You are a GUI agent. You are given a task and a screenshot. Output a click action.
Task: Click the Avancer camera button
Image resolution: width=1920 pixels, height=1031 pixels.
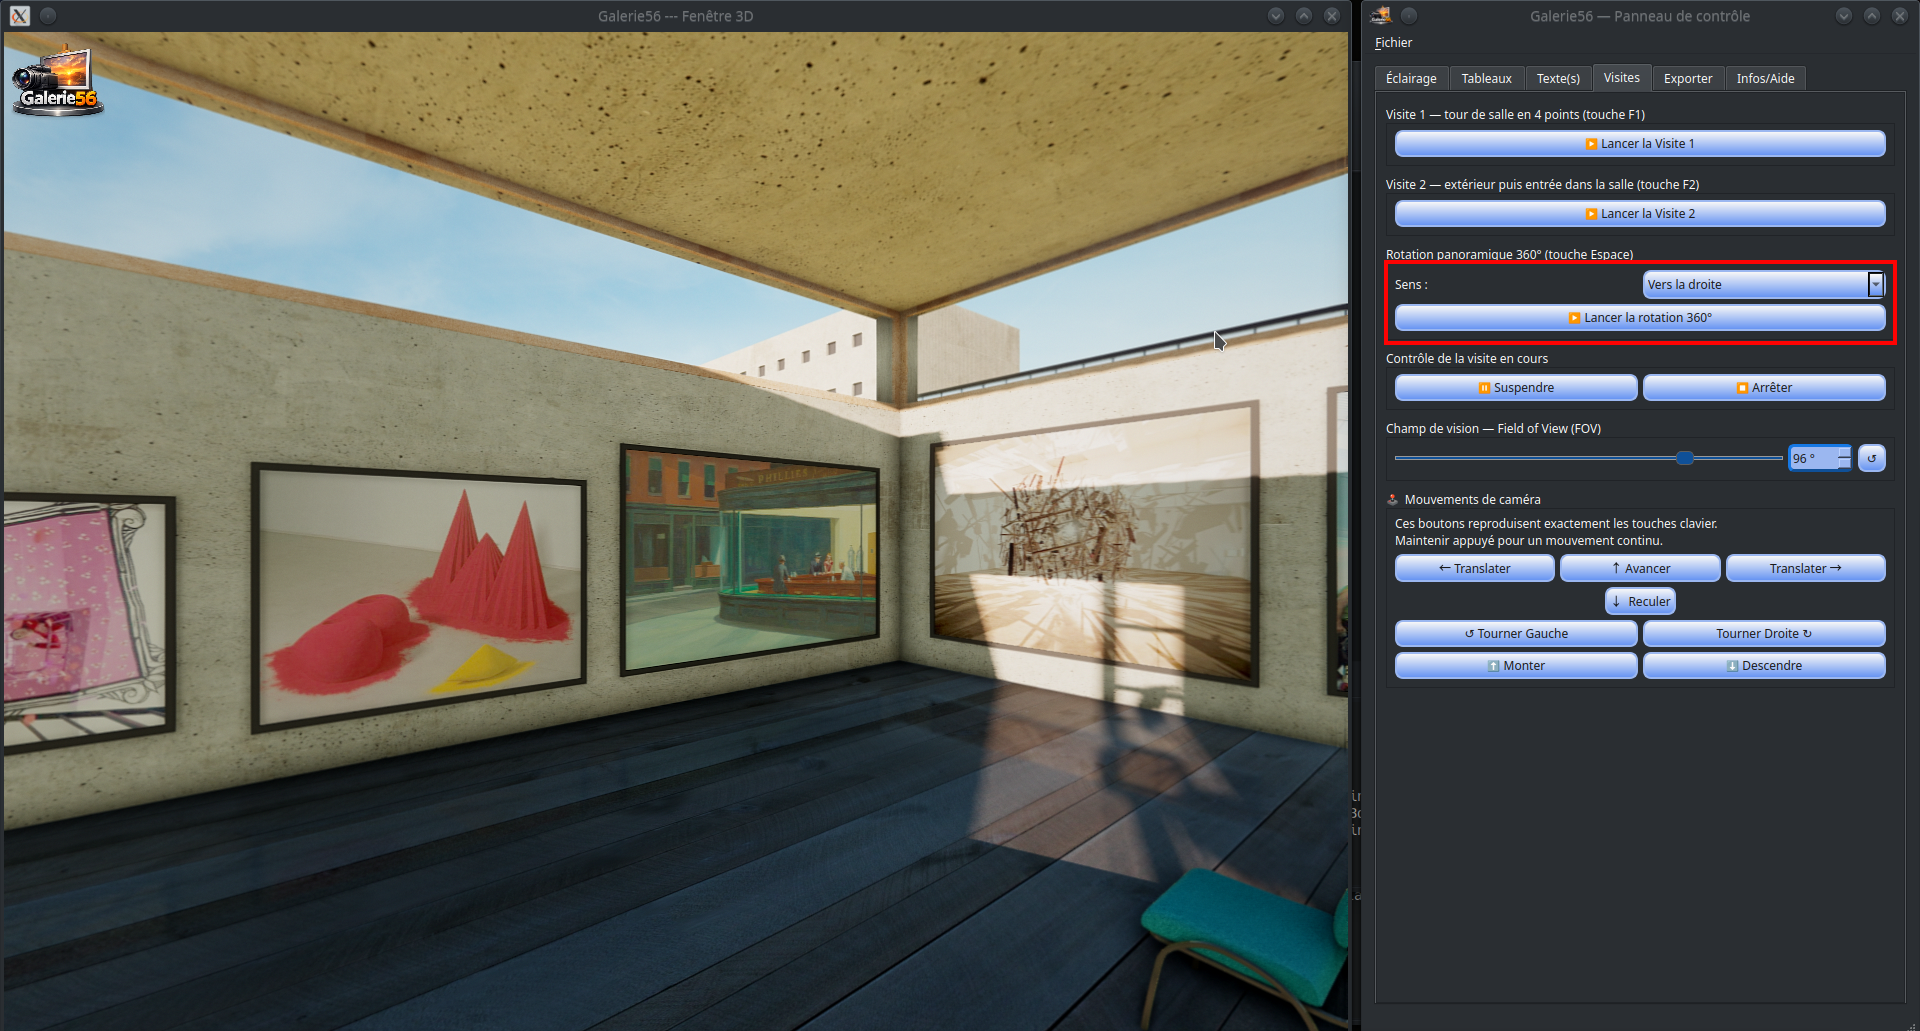(1640, 569)
